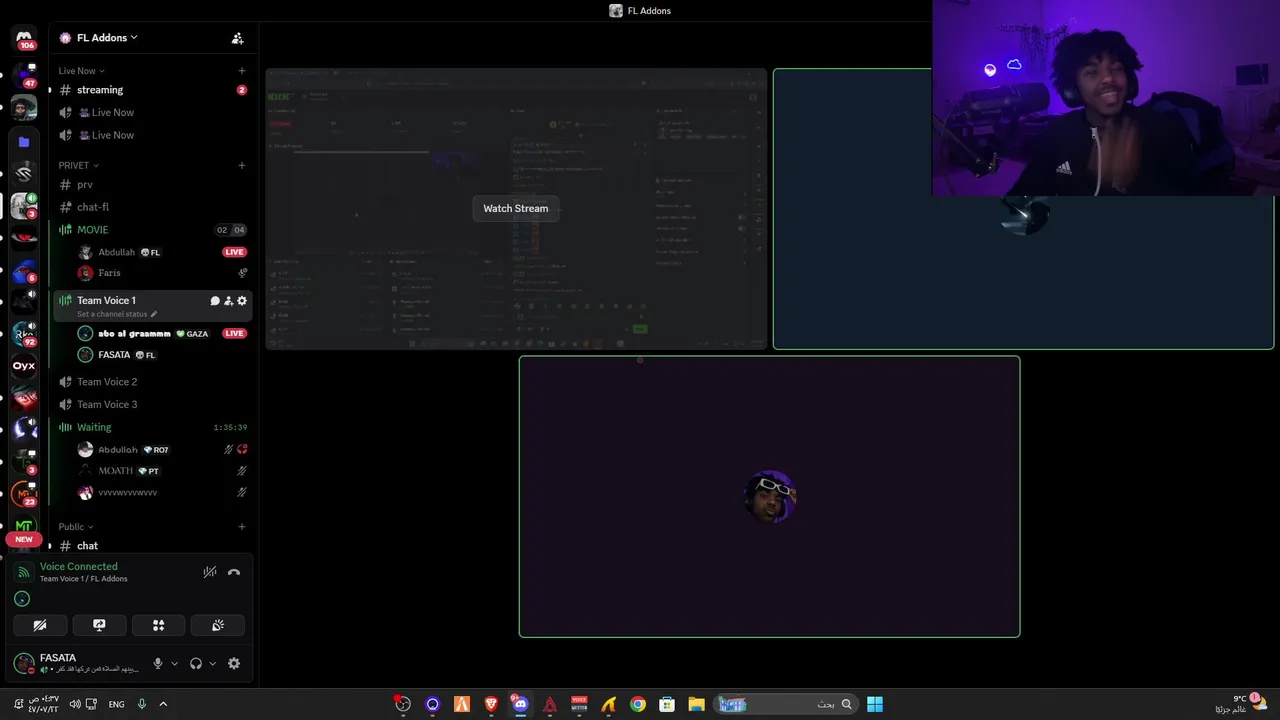Open Google Chrome from taskbar
This screenshot has height=720, width=1280.
[x=638, y=704]
